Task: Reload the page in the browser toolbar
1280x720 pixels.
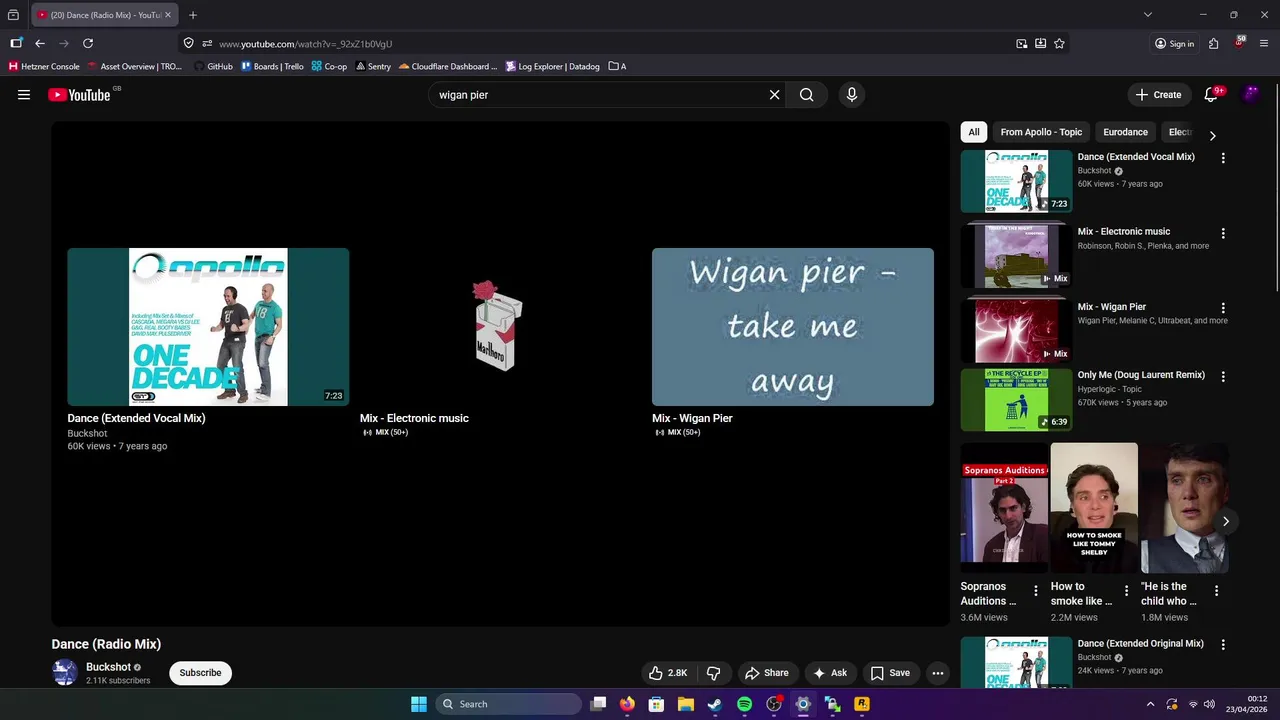Action: pyautogui.click(x=88, y=43)
